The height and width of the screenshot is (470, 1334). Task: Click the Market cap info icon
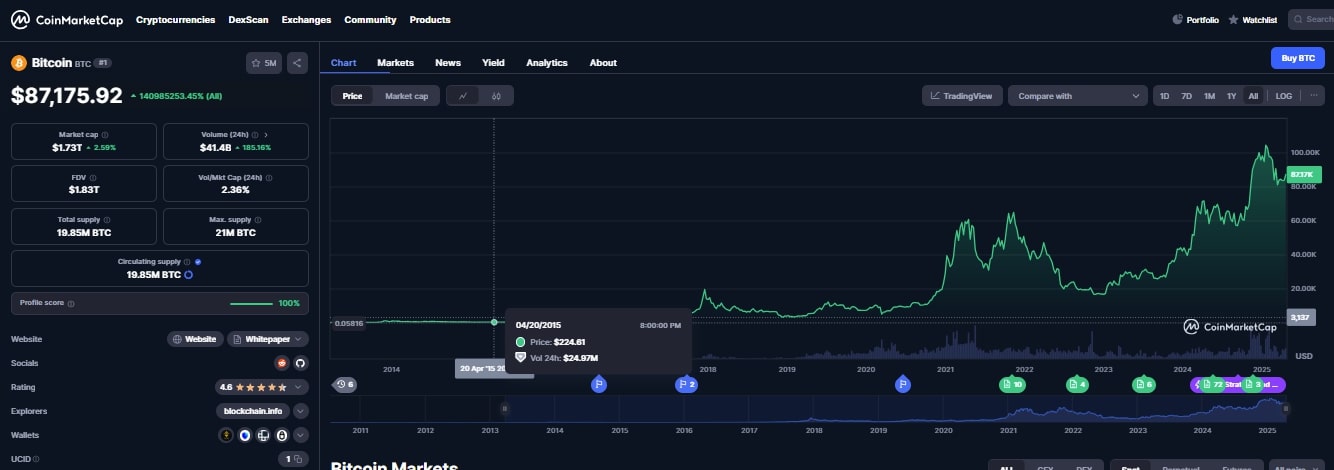pos(106,134)
